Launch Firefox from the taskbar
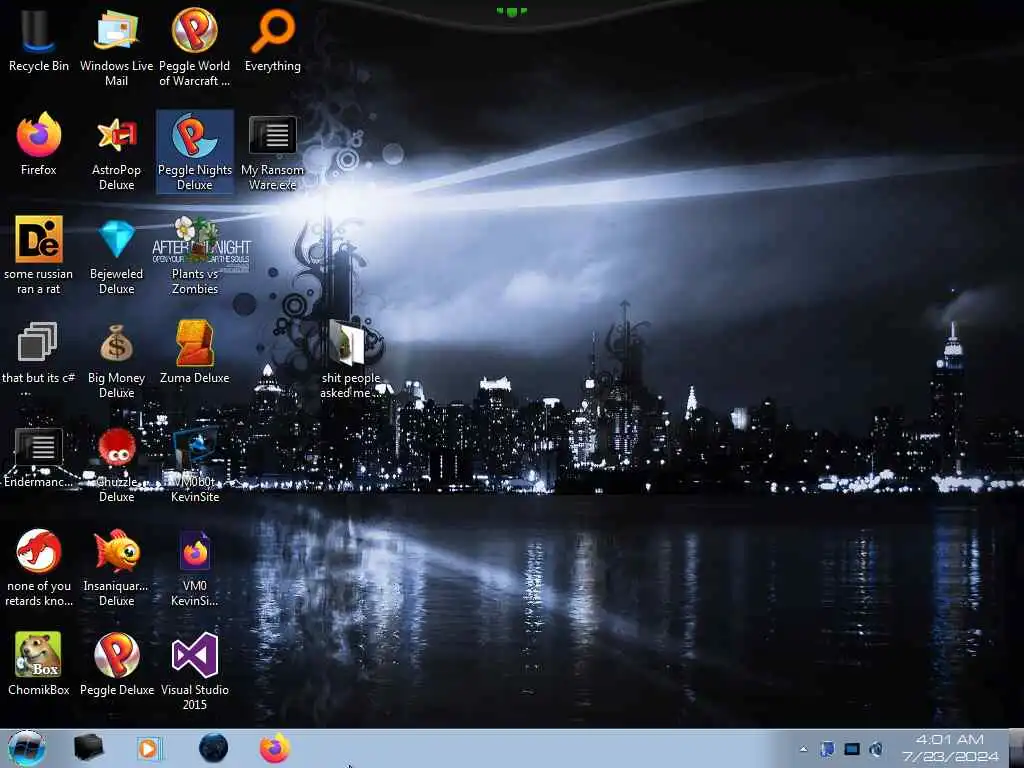 275,748
